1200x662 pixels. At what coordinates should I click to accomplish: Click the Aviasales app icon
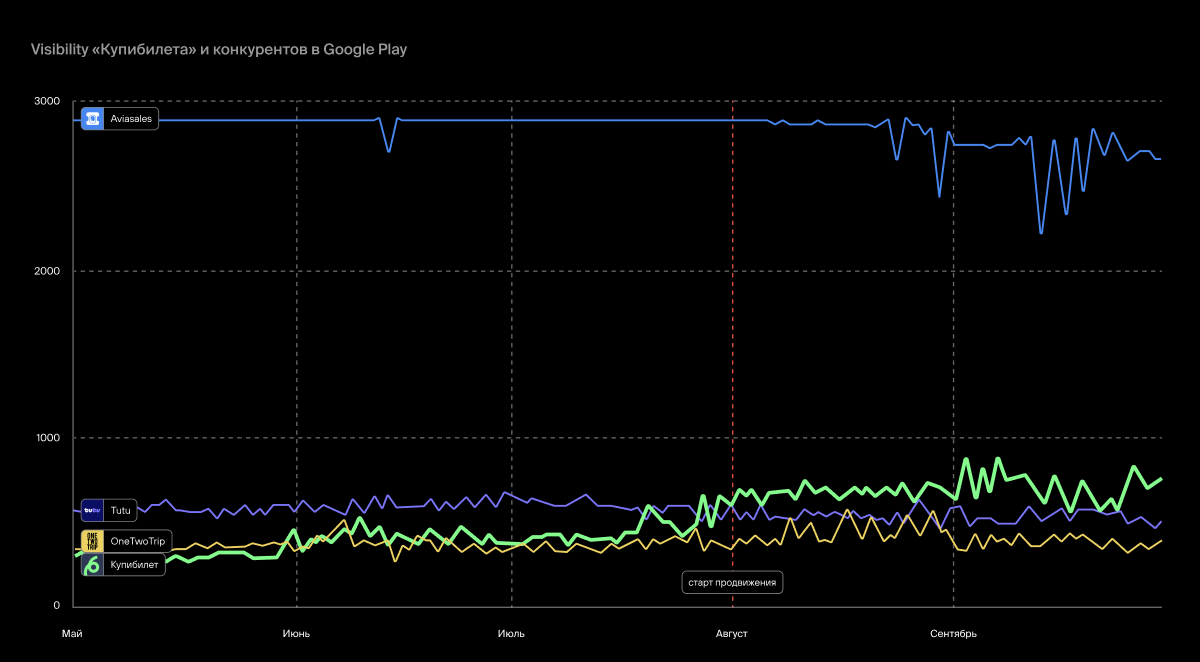[x=93, y=119]
